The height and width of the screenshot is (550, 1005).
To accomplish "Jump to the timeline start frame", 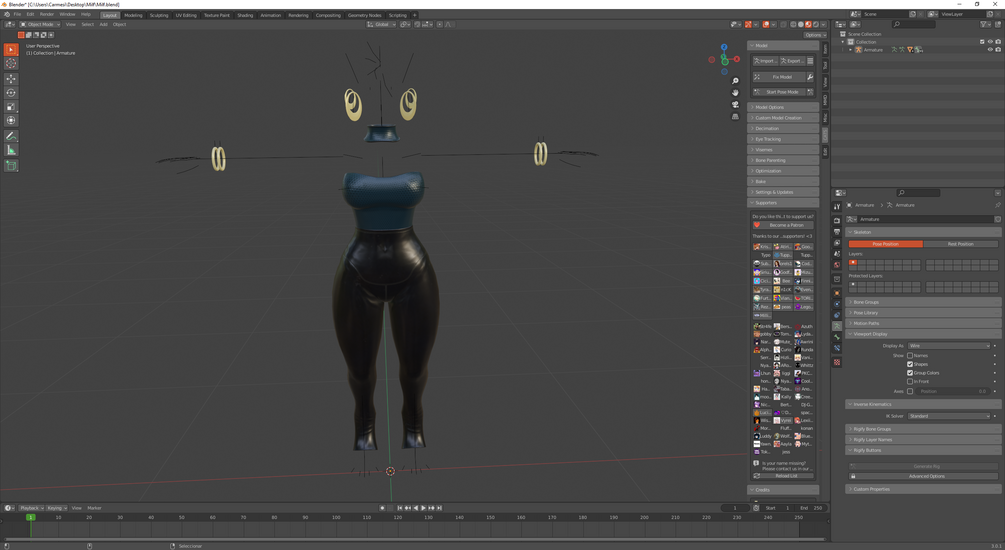I will click(400, 508).
